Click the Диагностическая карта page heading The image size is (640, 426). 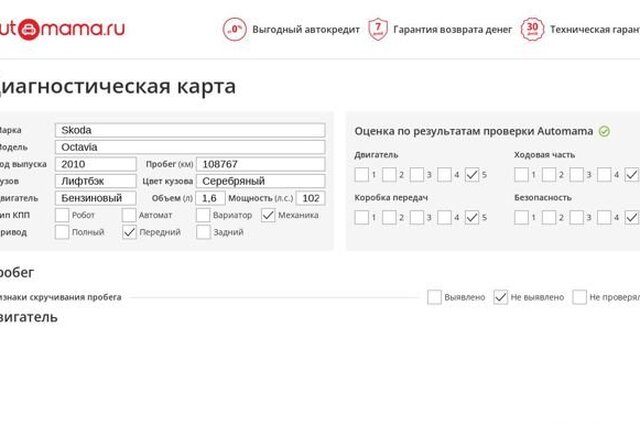[118, 87]
